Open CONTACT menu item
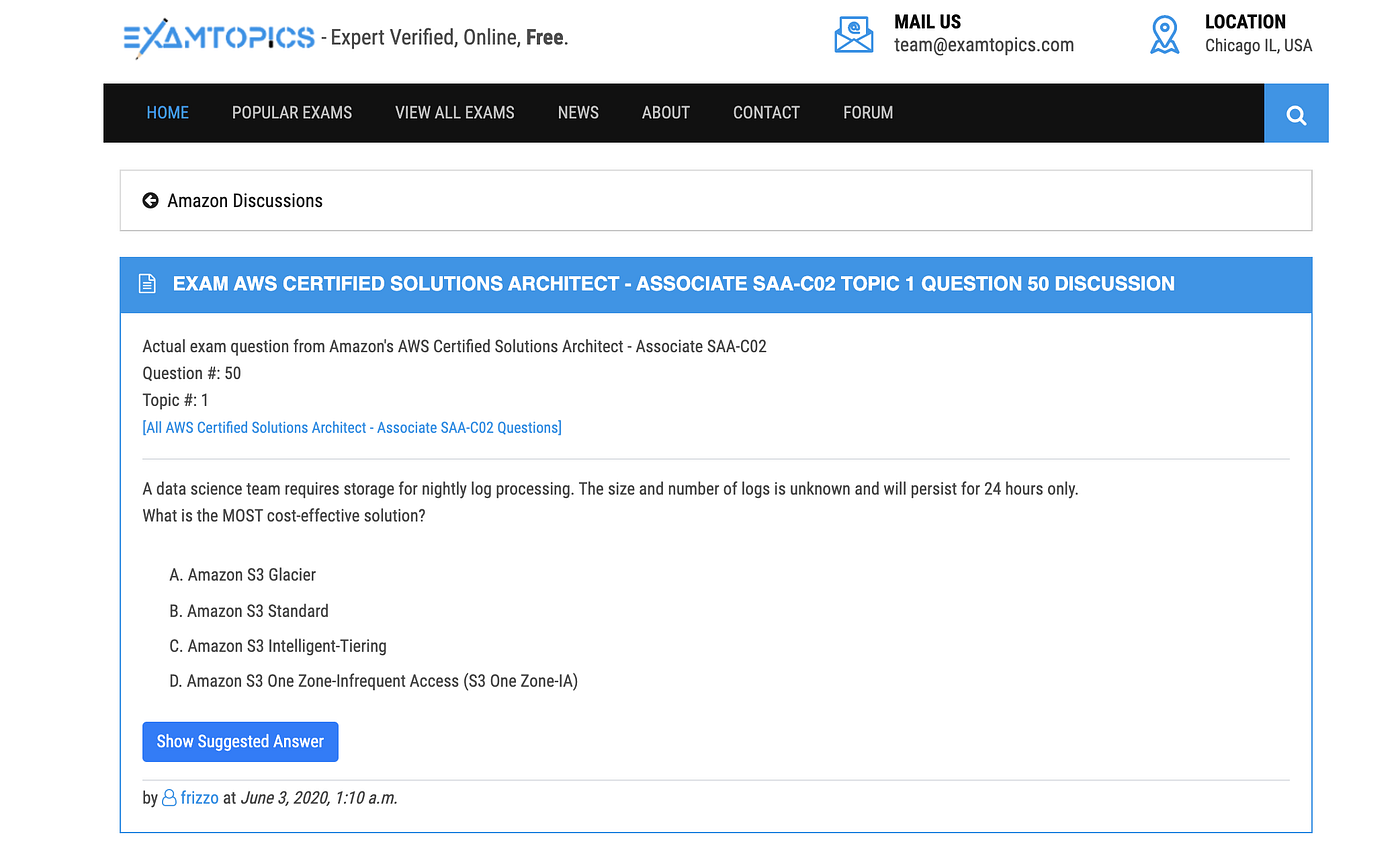This screenshot has height=863, width=1400. point(766,113)
